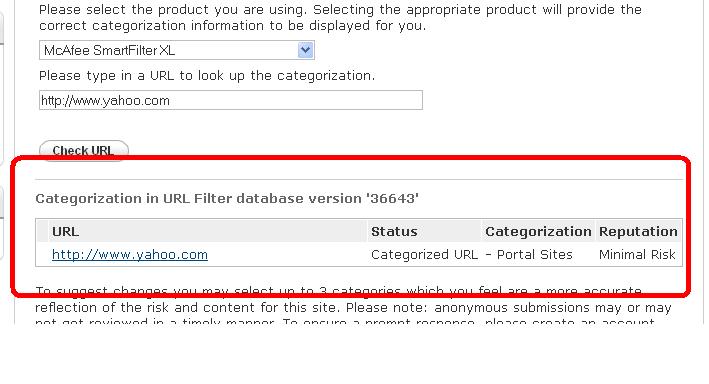Open the McAfee SmartFilter XL product dropdown
This screenshot has height=384, width=709.
pyautogui.click(x=177, y=50)
